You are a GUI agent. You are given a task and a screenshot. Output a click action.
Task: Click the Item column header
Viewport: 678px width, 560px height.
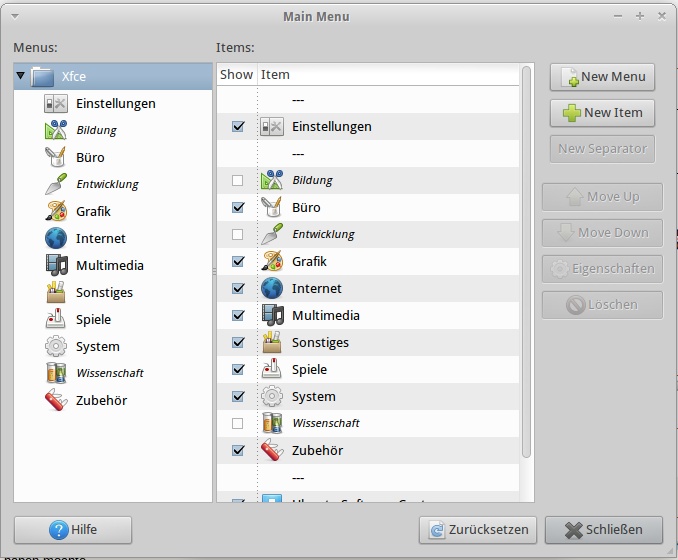click(386, 75)
